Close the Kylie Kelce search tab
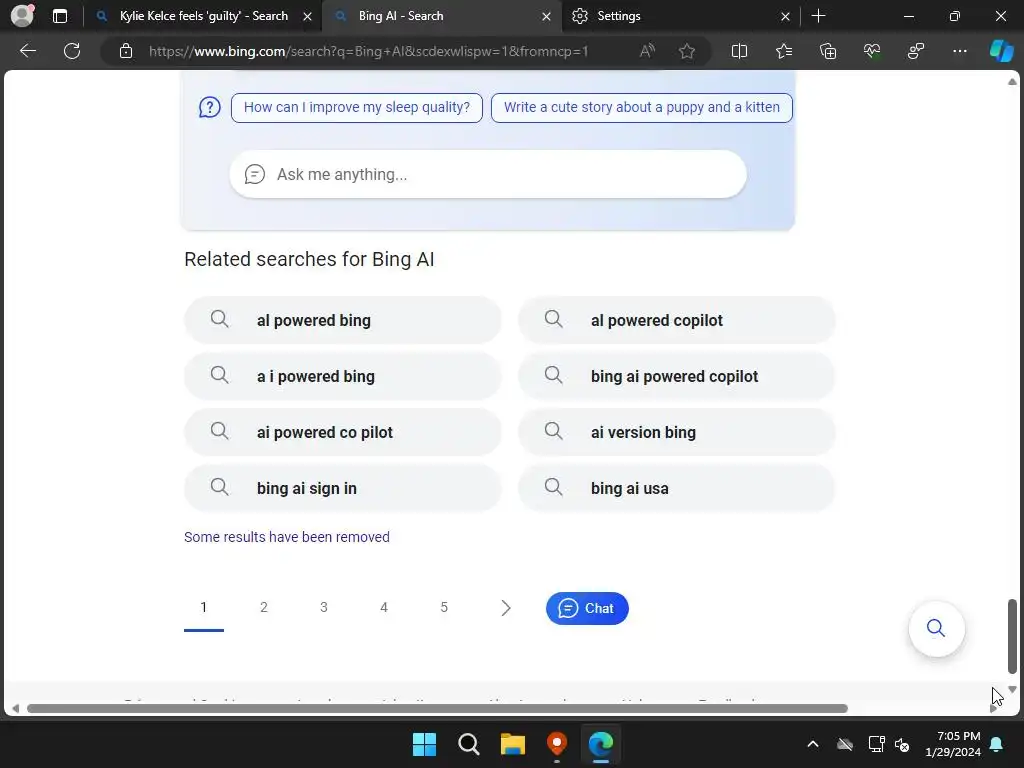 pos(308,16)
